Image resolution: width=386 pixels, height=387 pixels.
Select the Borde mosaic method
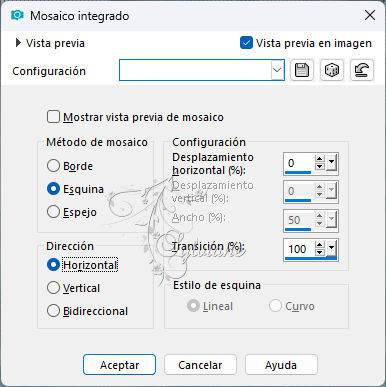tap(53, 166)
